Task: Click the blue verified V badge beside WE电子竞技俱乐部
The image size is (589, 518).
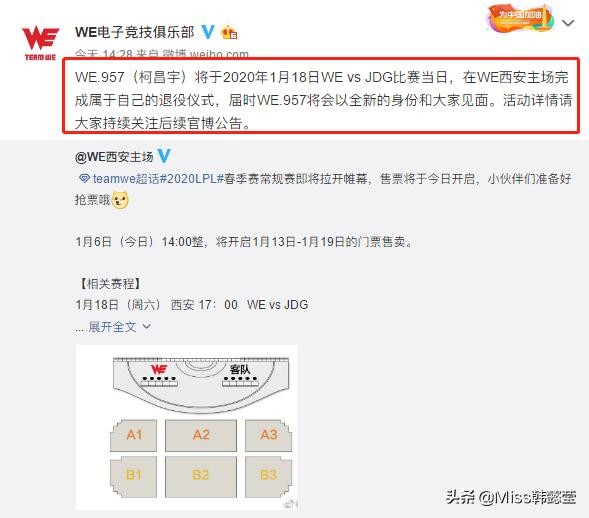Action: pos(208,32)
